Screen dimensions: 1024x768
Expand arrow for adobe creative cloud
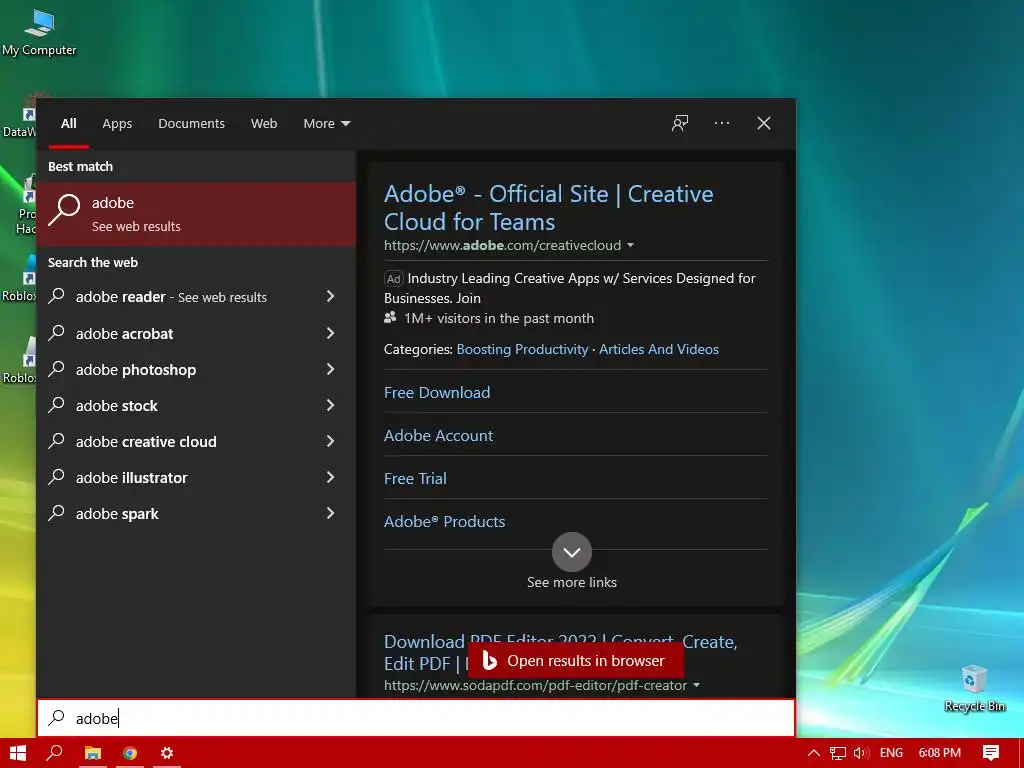(330, 441)
